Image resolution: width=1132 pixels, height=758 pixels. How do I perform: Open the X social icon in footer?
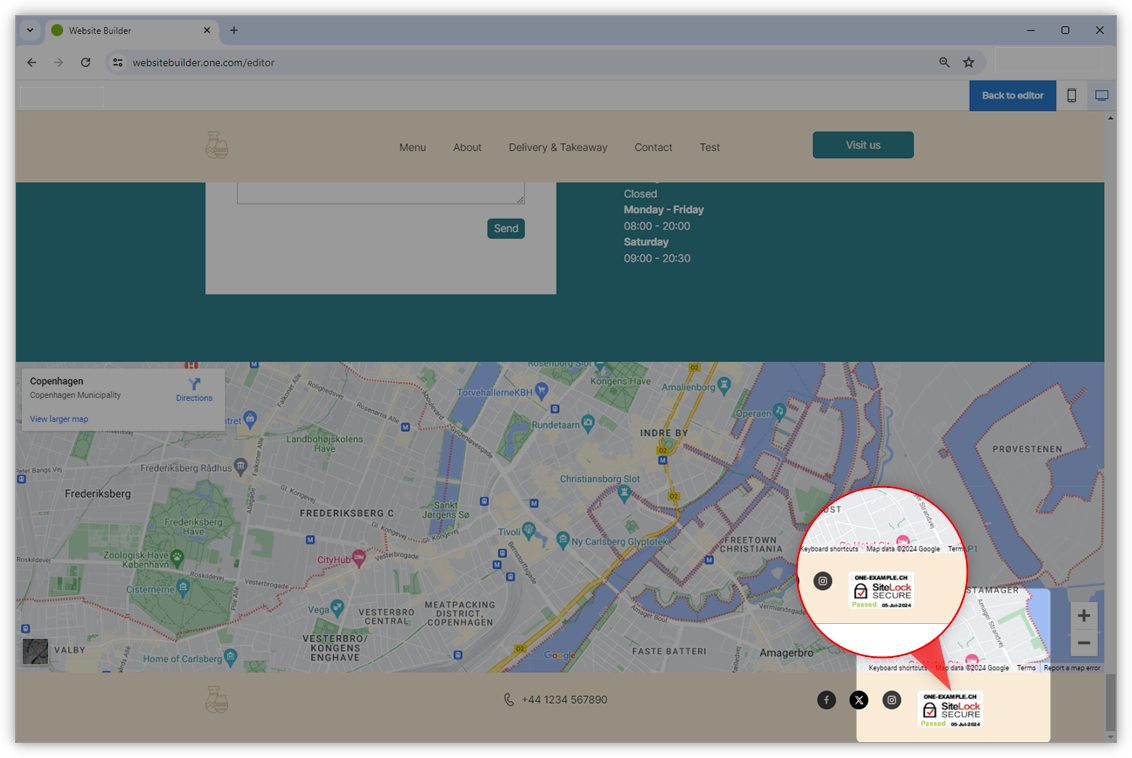coord(859,700)
